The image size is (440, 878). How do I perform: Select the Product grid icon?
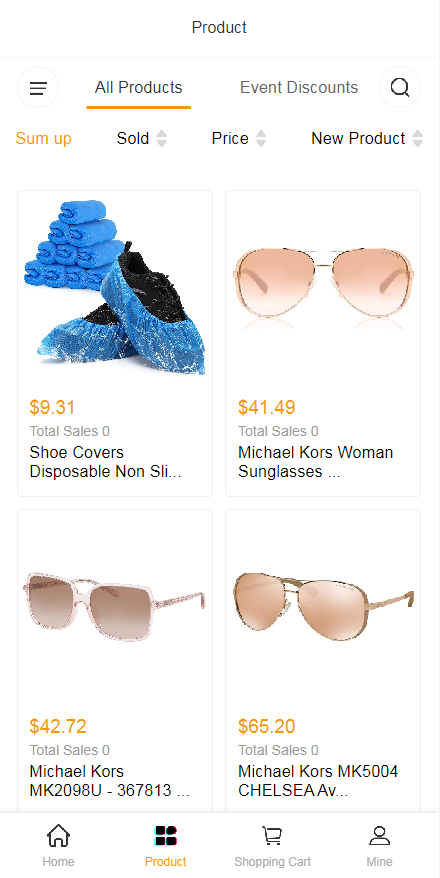[x=166, y=836]
